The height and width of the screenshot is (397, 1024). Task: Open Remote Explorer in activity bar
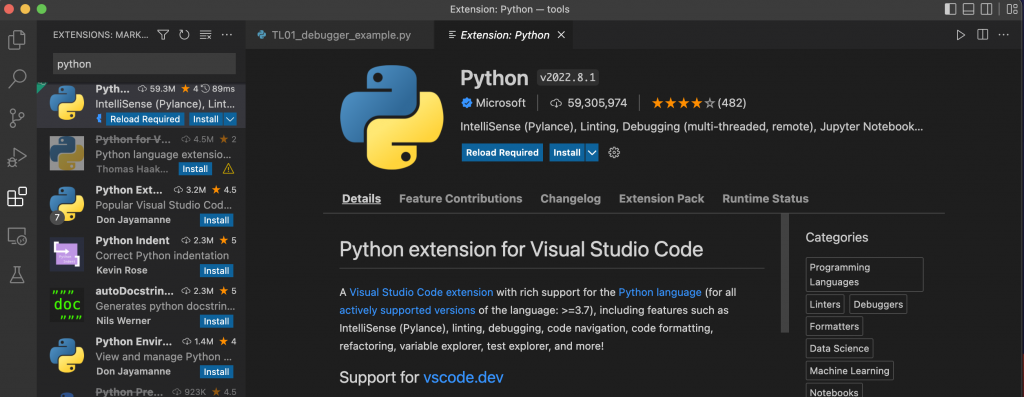pyautogui.click(x=17, y=236)
